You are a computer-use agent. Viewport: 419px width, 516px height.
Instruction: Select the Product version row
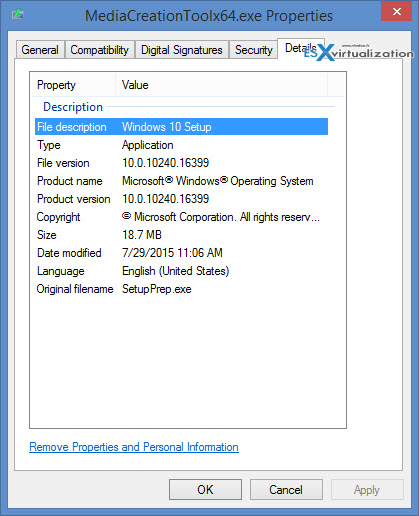[x=181, y=199]
